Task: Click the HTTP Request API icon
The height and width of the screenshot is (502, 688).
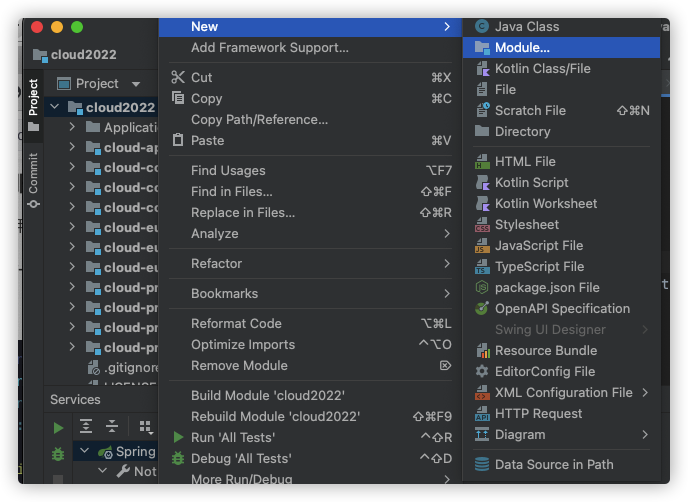Action: (482, 414)
